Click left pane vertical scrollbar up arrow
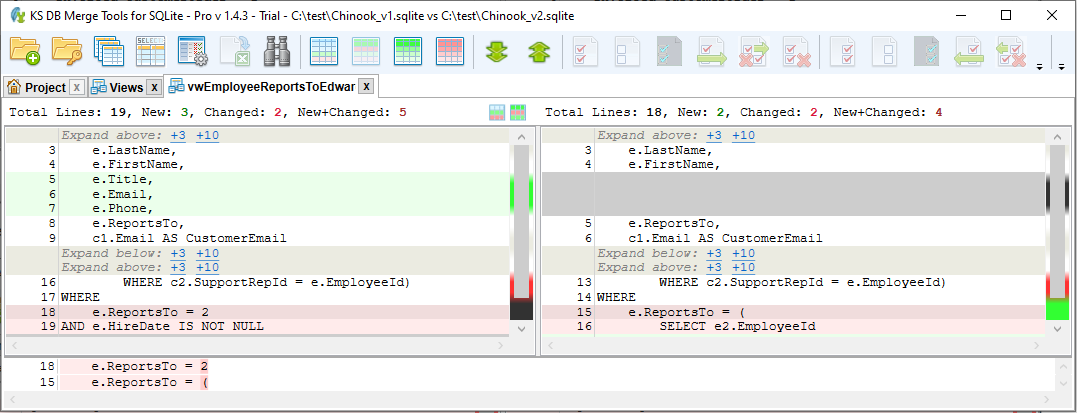 [x=521, y=135]
